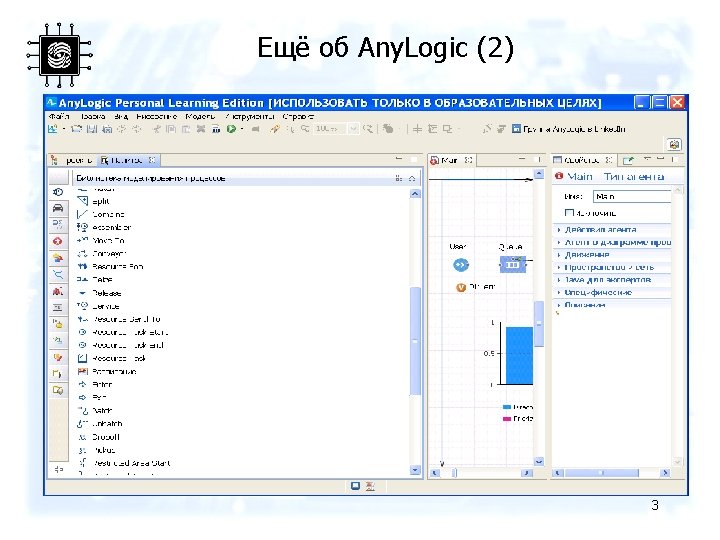Open the Файл menu
The height and width of the screenshot is (540, 720).
(x=59, y=117)
